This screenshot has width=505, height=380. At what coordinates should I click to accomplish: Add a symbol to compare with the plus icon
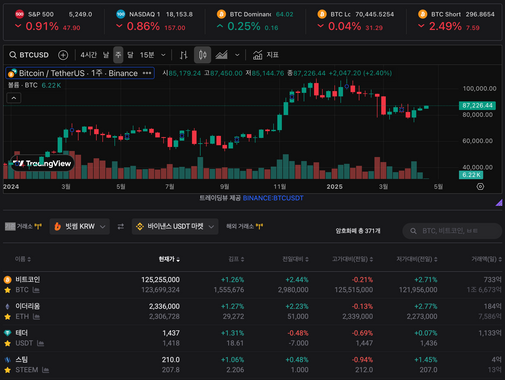(x=63, y=55)
